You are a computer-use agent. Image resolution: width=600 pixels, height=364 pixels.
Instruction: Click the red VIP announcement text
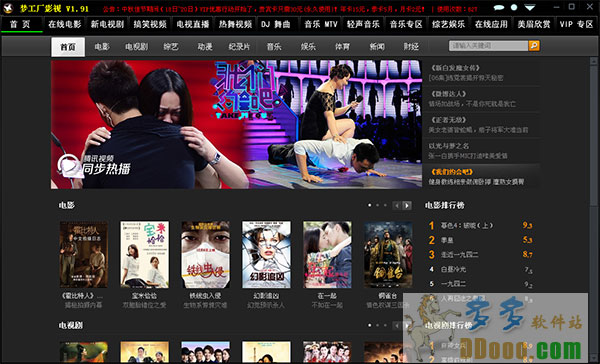click(290, 8)
